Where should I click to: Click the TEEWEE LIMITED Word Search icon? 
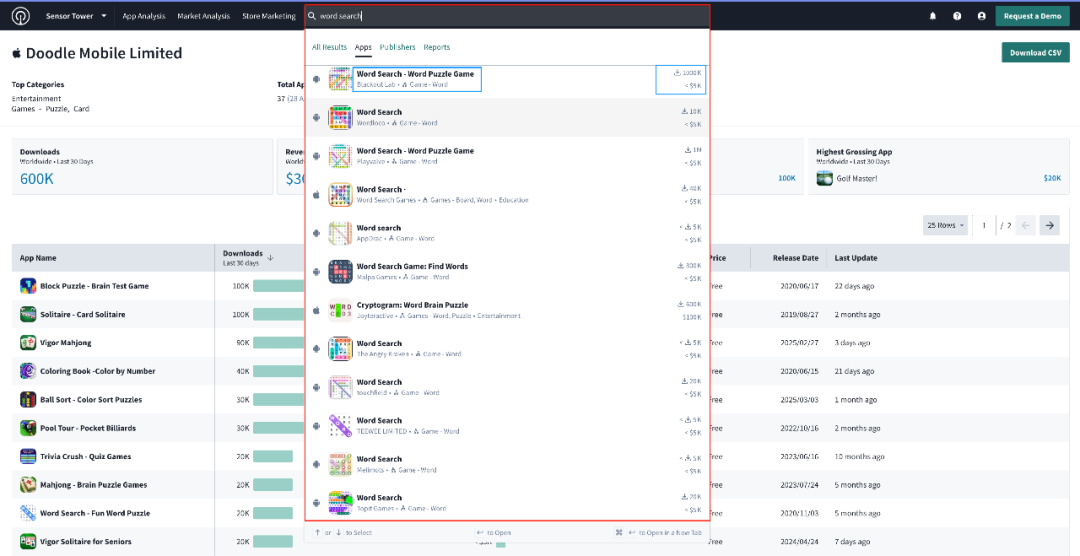[341, 426]
